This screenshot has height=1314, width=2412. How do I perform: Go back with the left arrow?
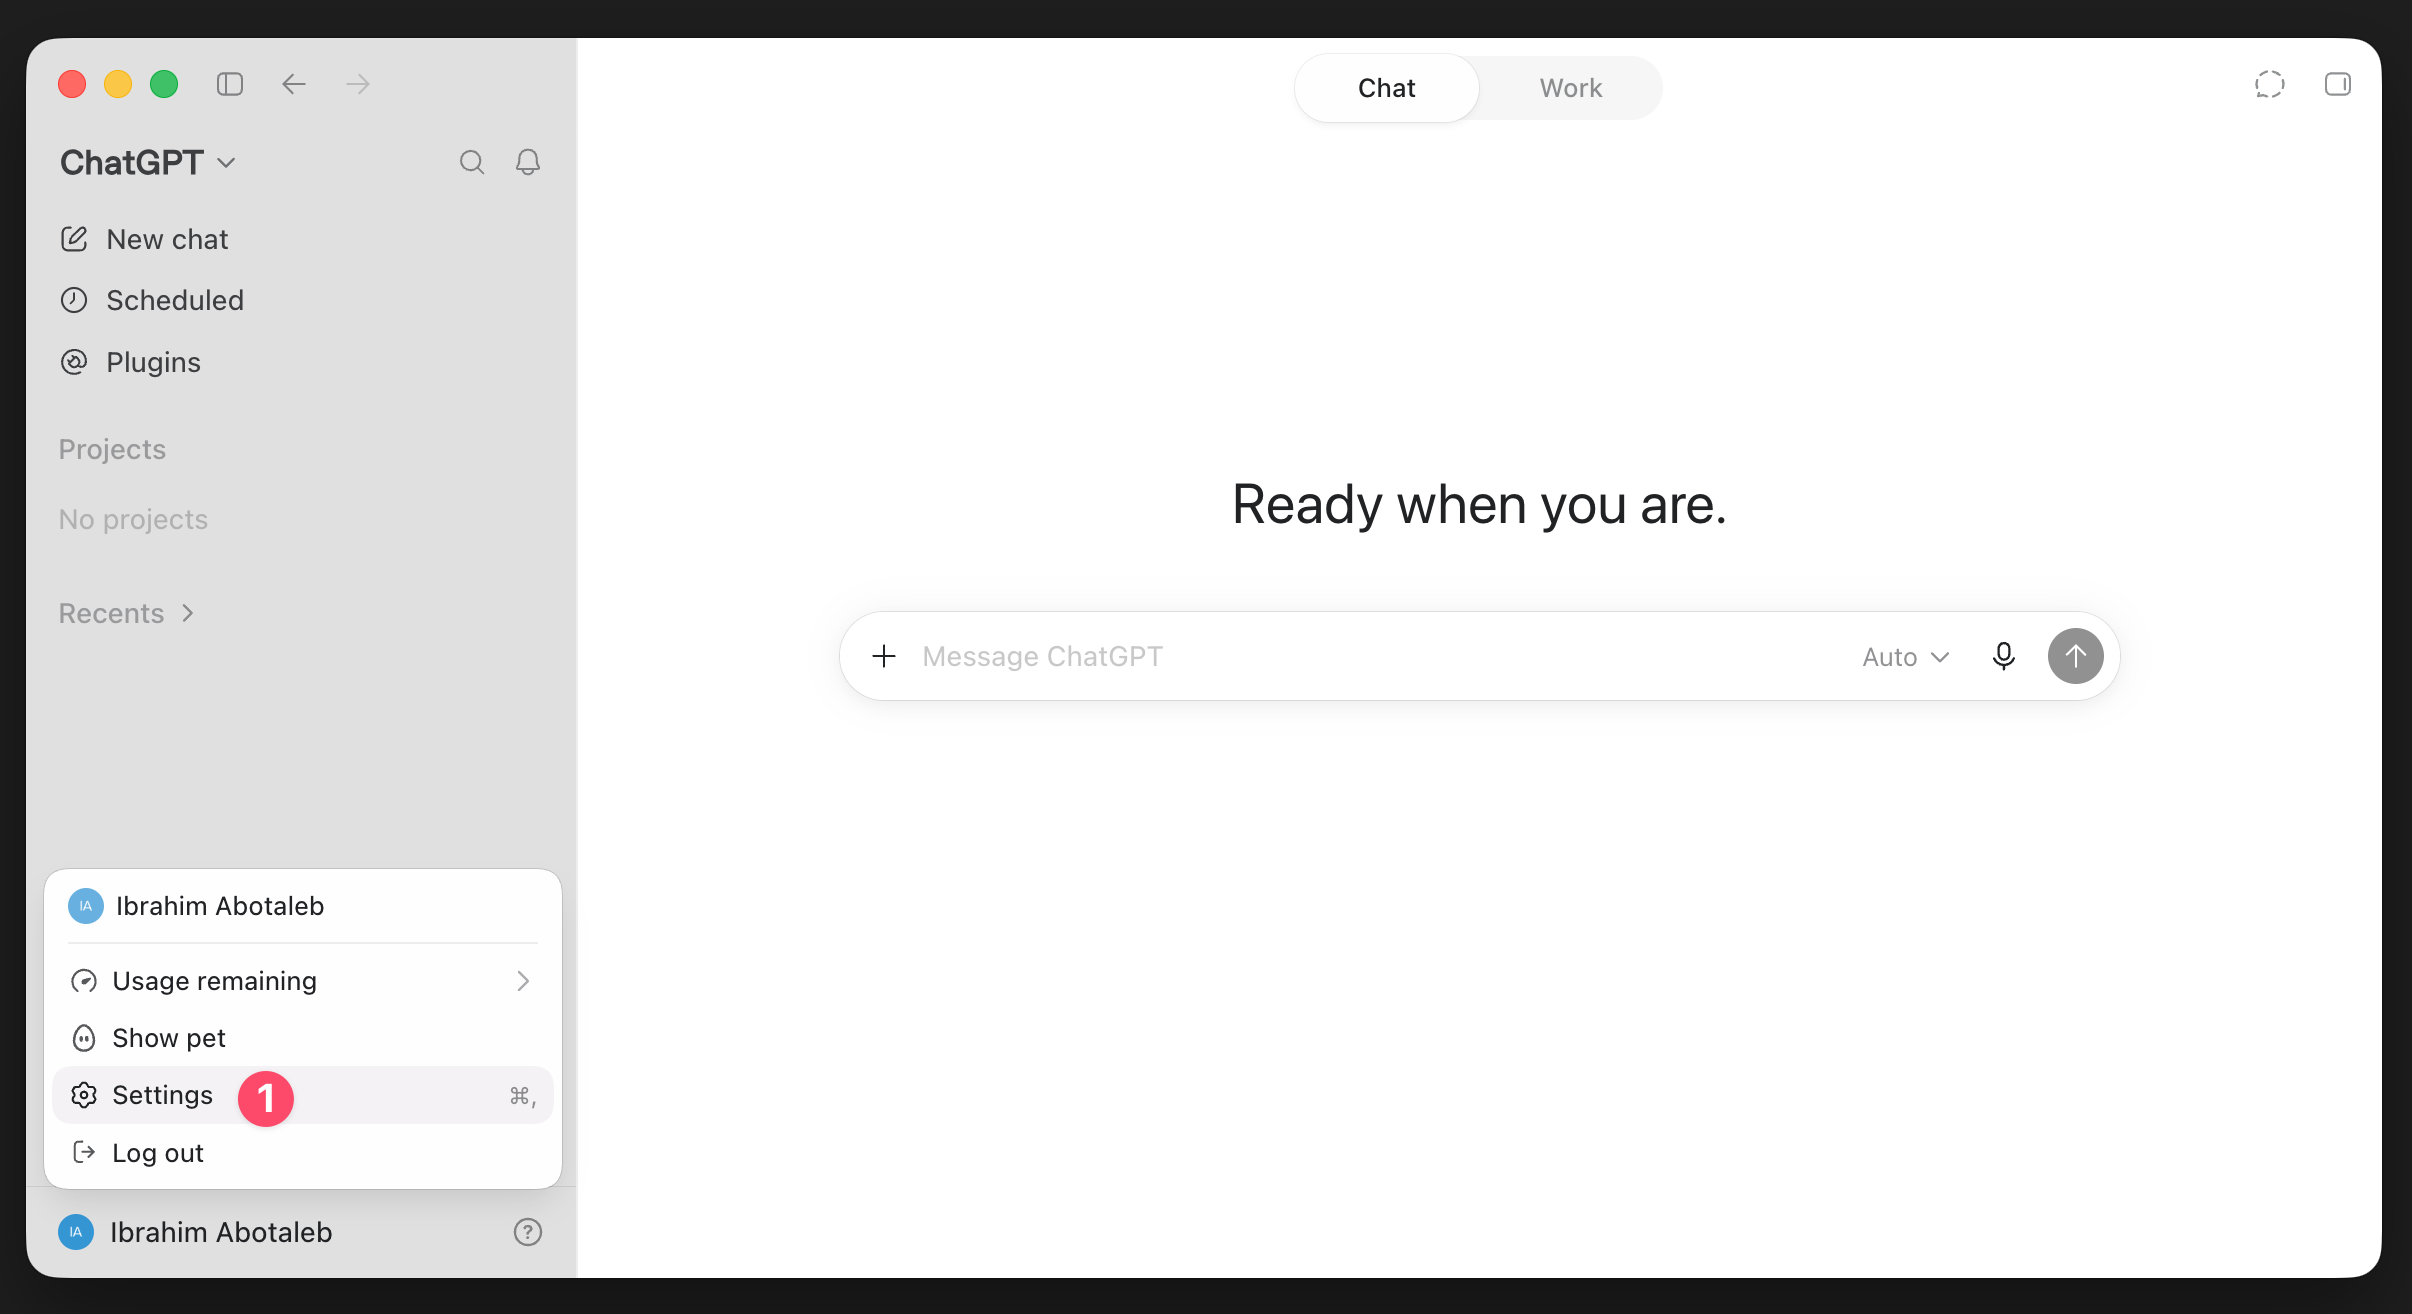(x=294, y=84)
